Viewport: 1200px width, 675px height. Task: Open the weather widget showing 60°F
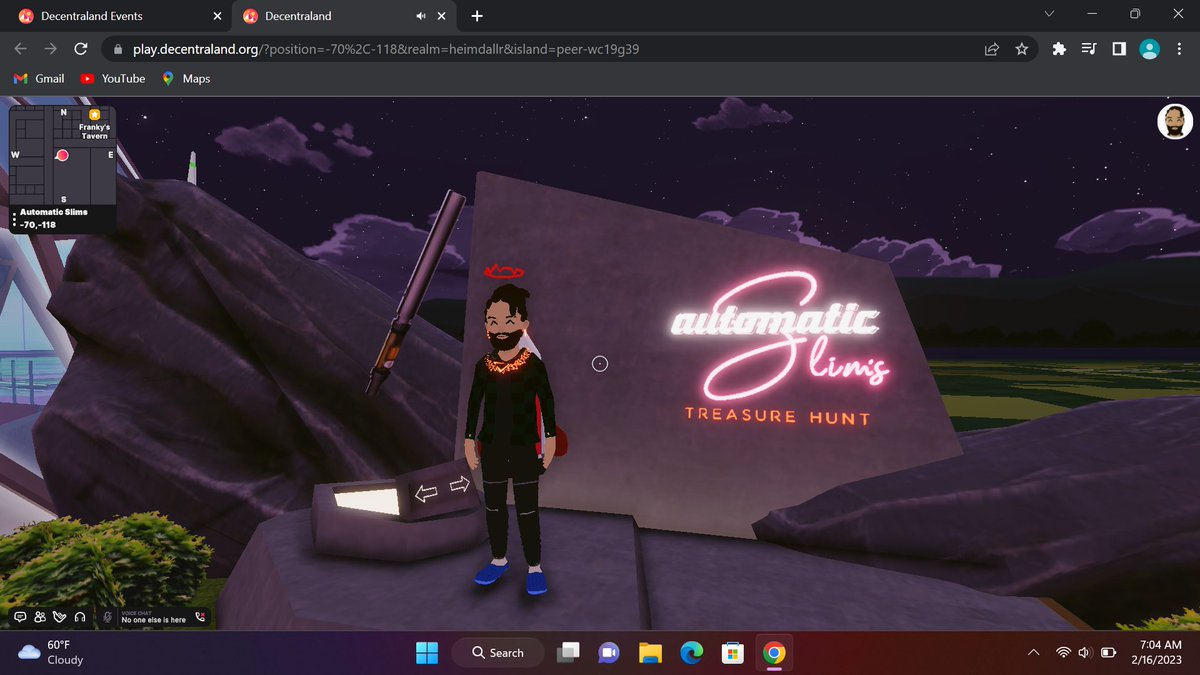tap(52, 653)
